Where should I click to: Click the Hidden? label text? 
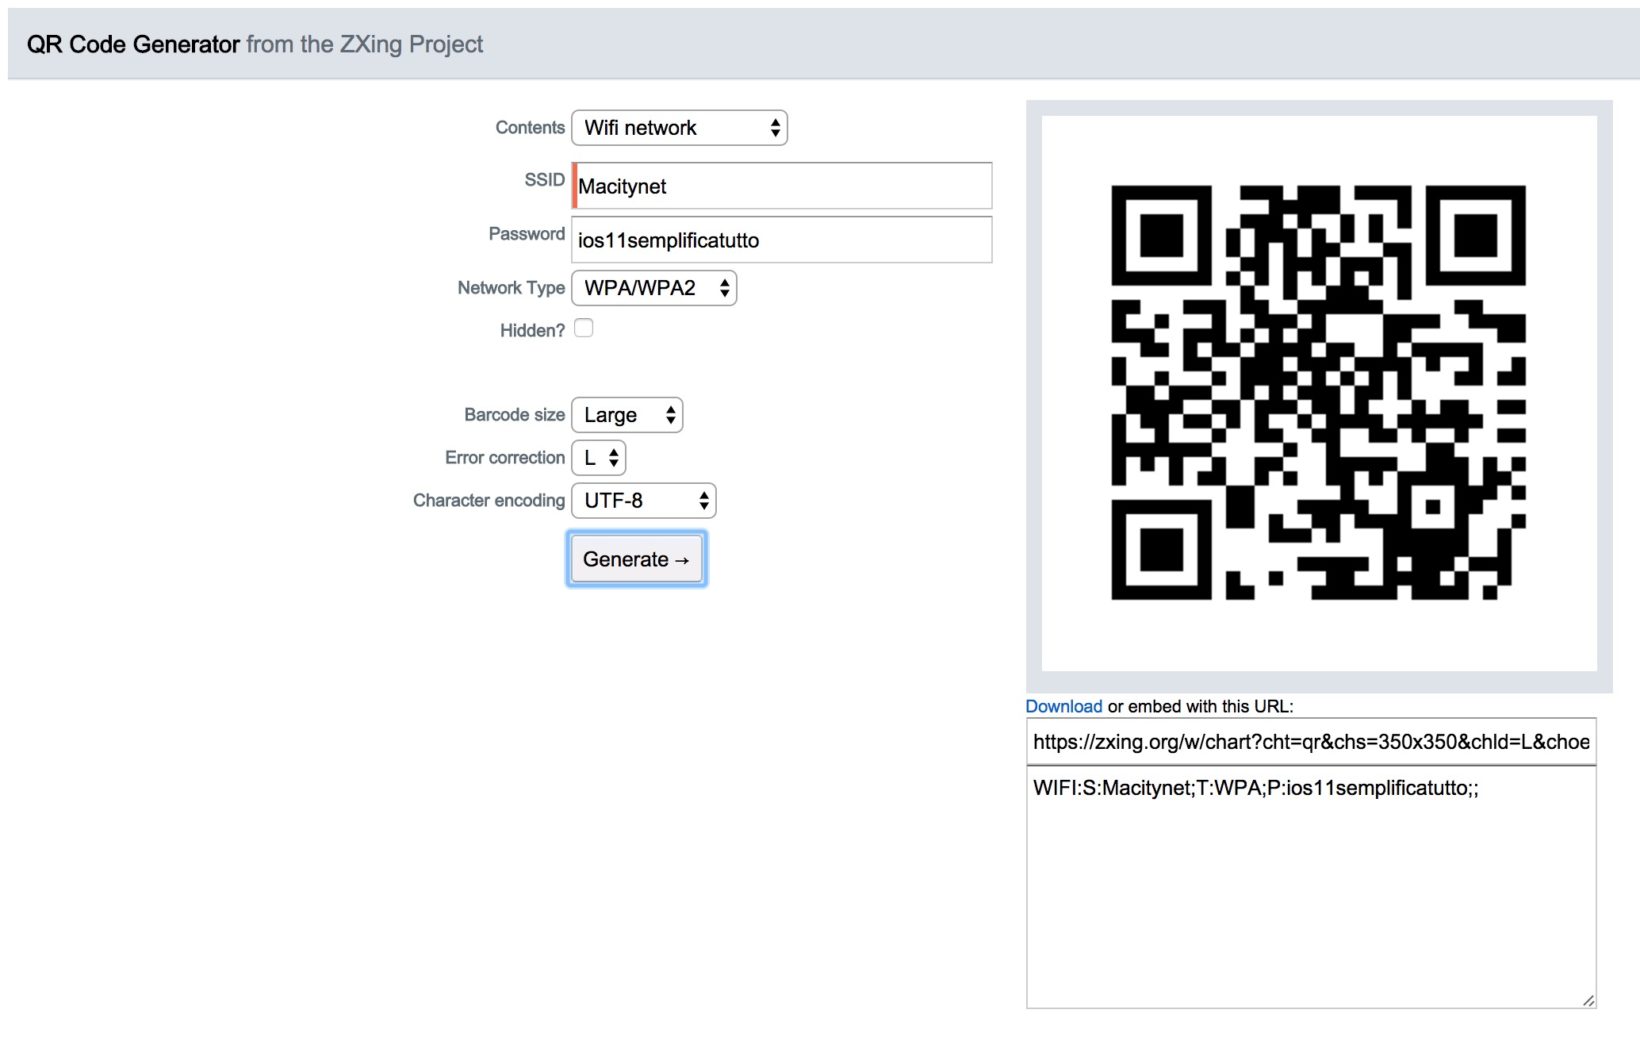532,331
